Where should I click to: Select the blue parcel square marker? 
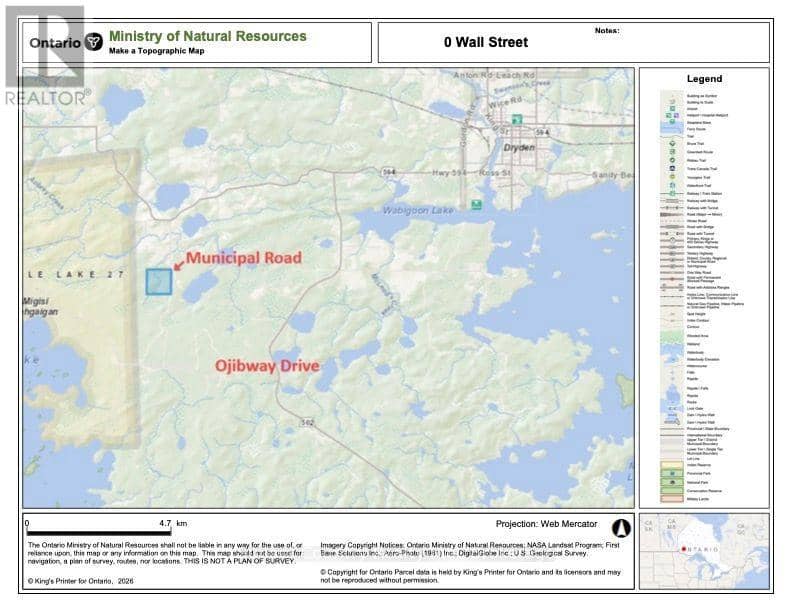click(159, 282)
